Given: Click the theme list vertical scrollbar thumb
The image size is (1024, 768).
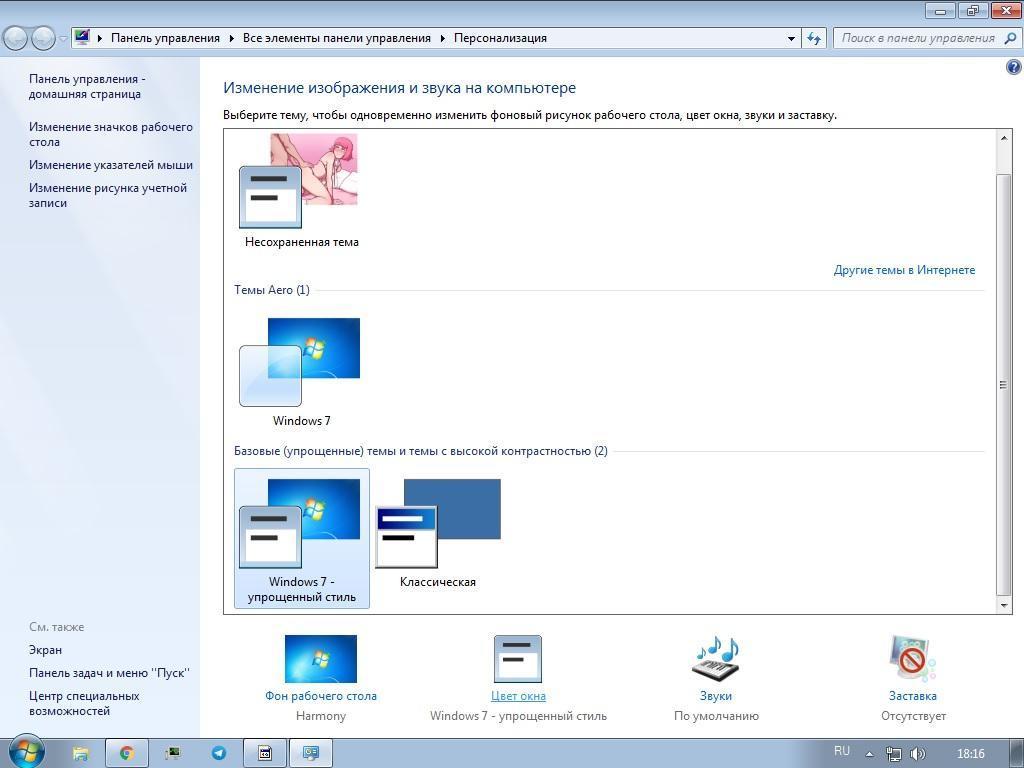Looking at the screenshot, I should tap(1004, 385).
